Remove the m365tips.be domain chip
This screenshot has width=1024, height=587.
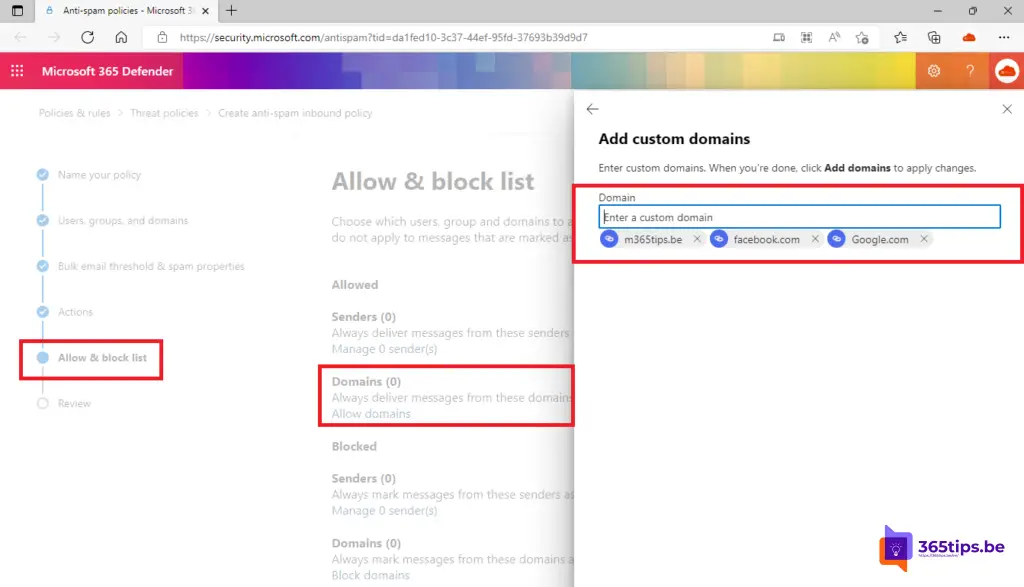tap(697, 240)
